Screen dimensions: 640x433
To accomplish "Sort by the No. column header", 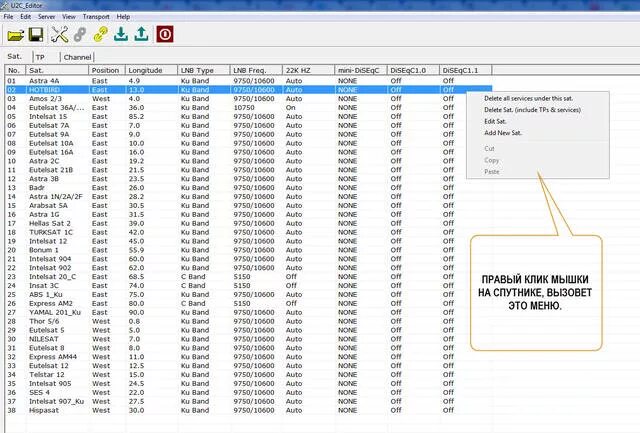I will [x=15, y=70].
